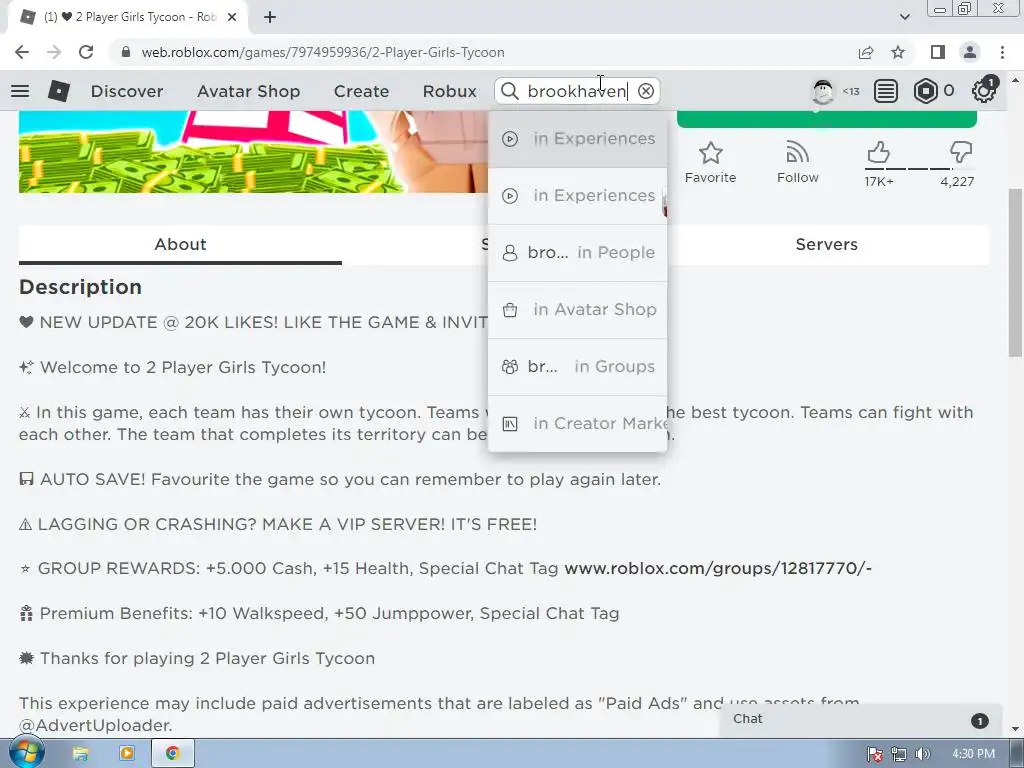
Task: Go forward in browser history
Action: (x=54, y=52)
